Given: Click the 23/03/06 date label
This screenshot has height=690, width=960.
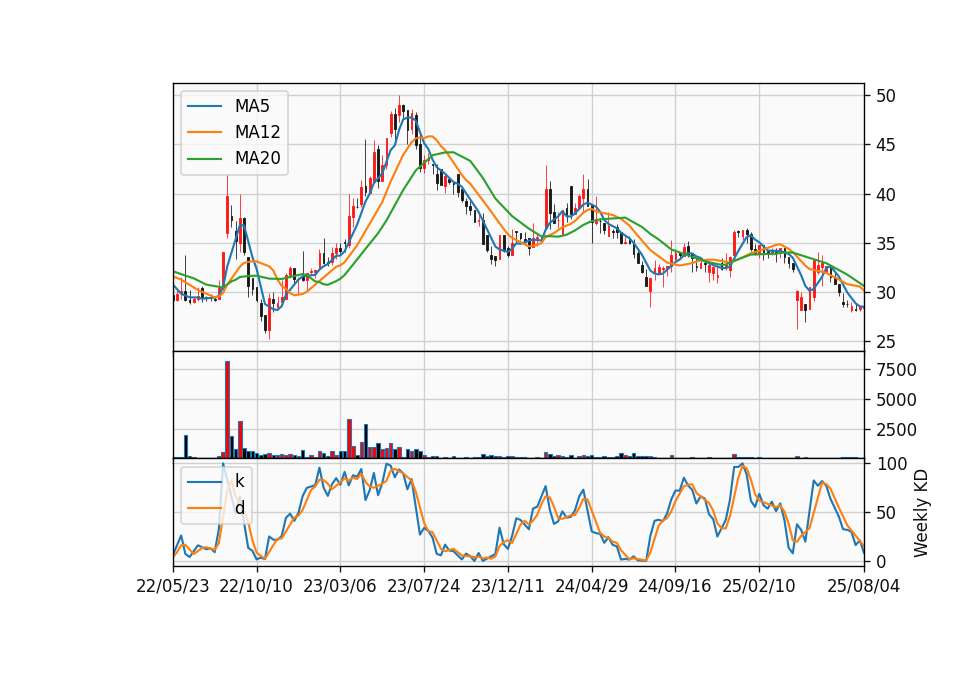Looking at the screenshot, I should [x=340, y=586].
